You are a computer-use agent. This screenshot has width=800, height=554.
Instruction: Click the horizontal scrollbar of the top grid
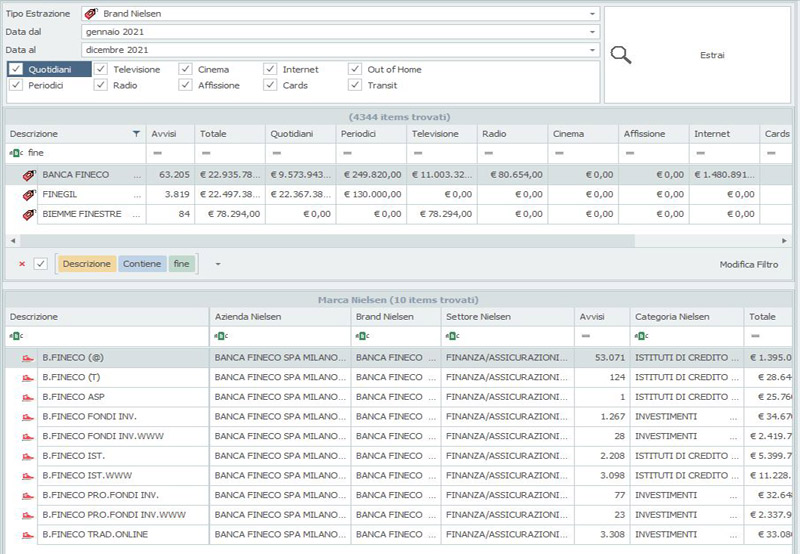click(x=320, y=241)
